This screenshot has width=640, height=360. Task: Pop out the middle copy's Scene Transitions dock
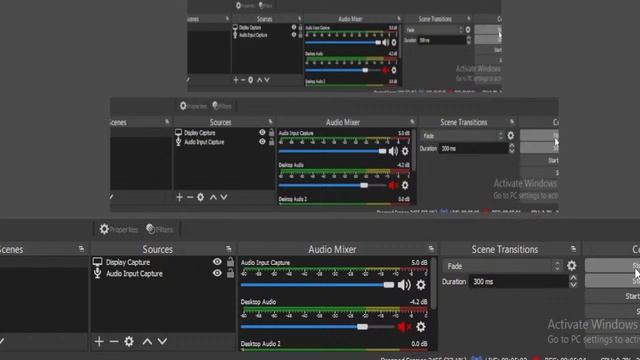512,122
